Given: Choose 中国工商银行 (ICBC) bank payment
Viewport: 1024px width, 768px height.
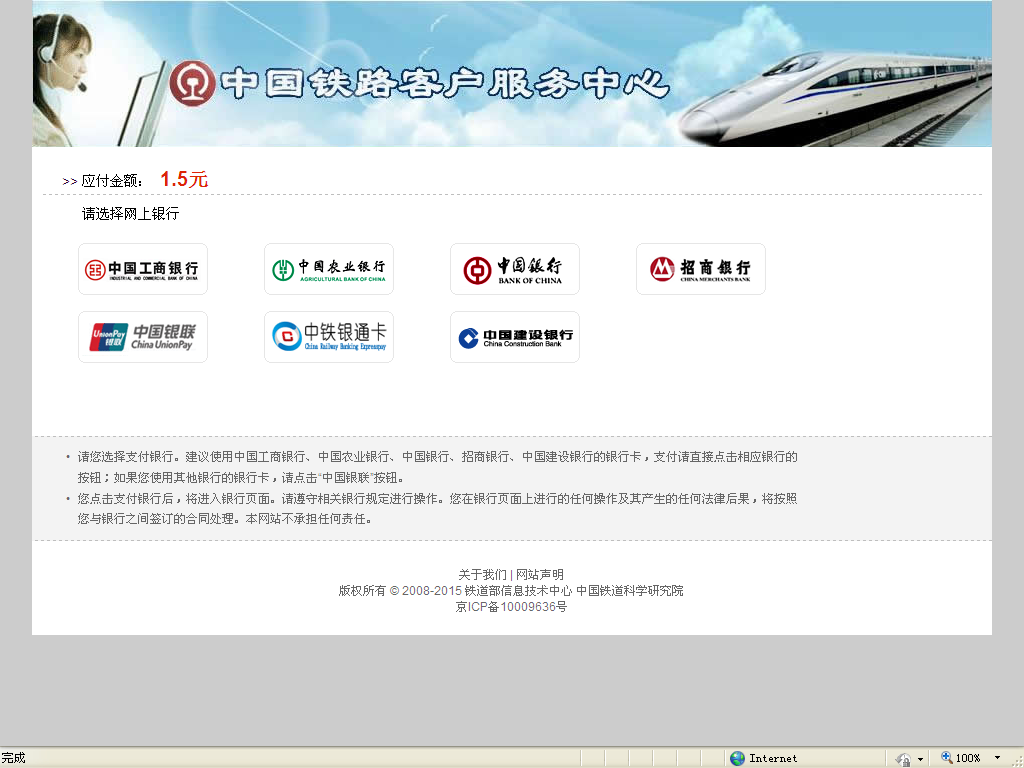Looking at the screenshot, I should [x=143, y=269].
